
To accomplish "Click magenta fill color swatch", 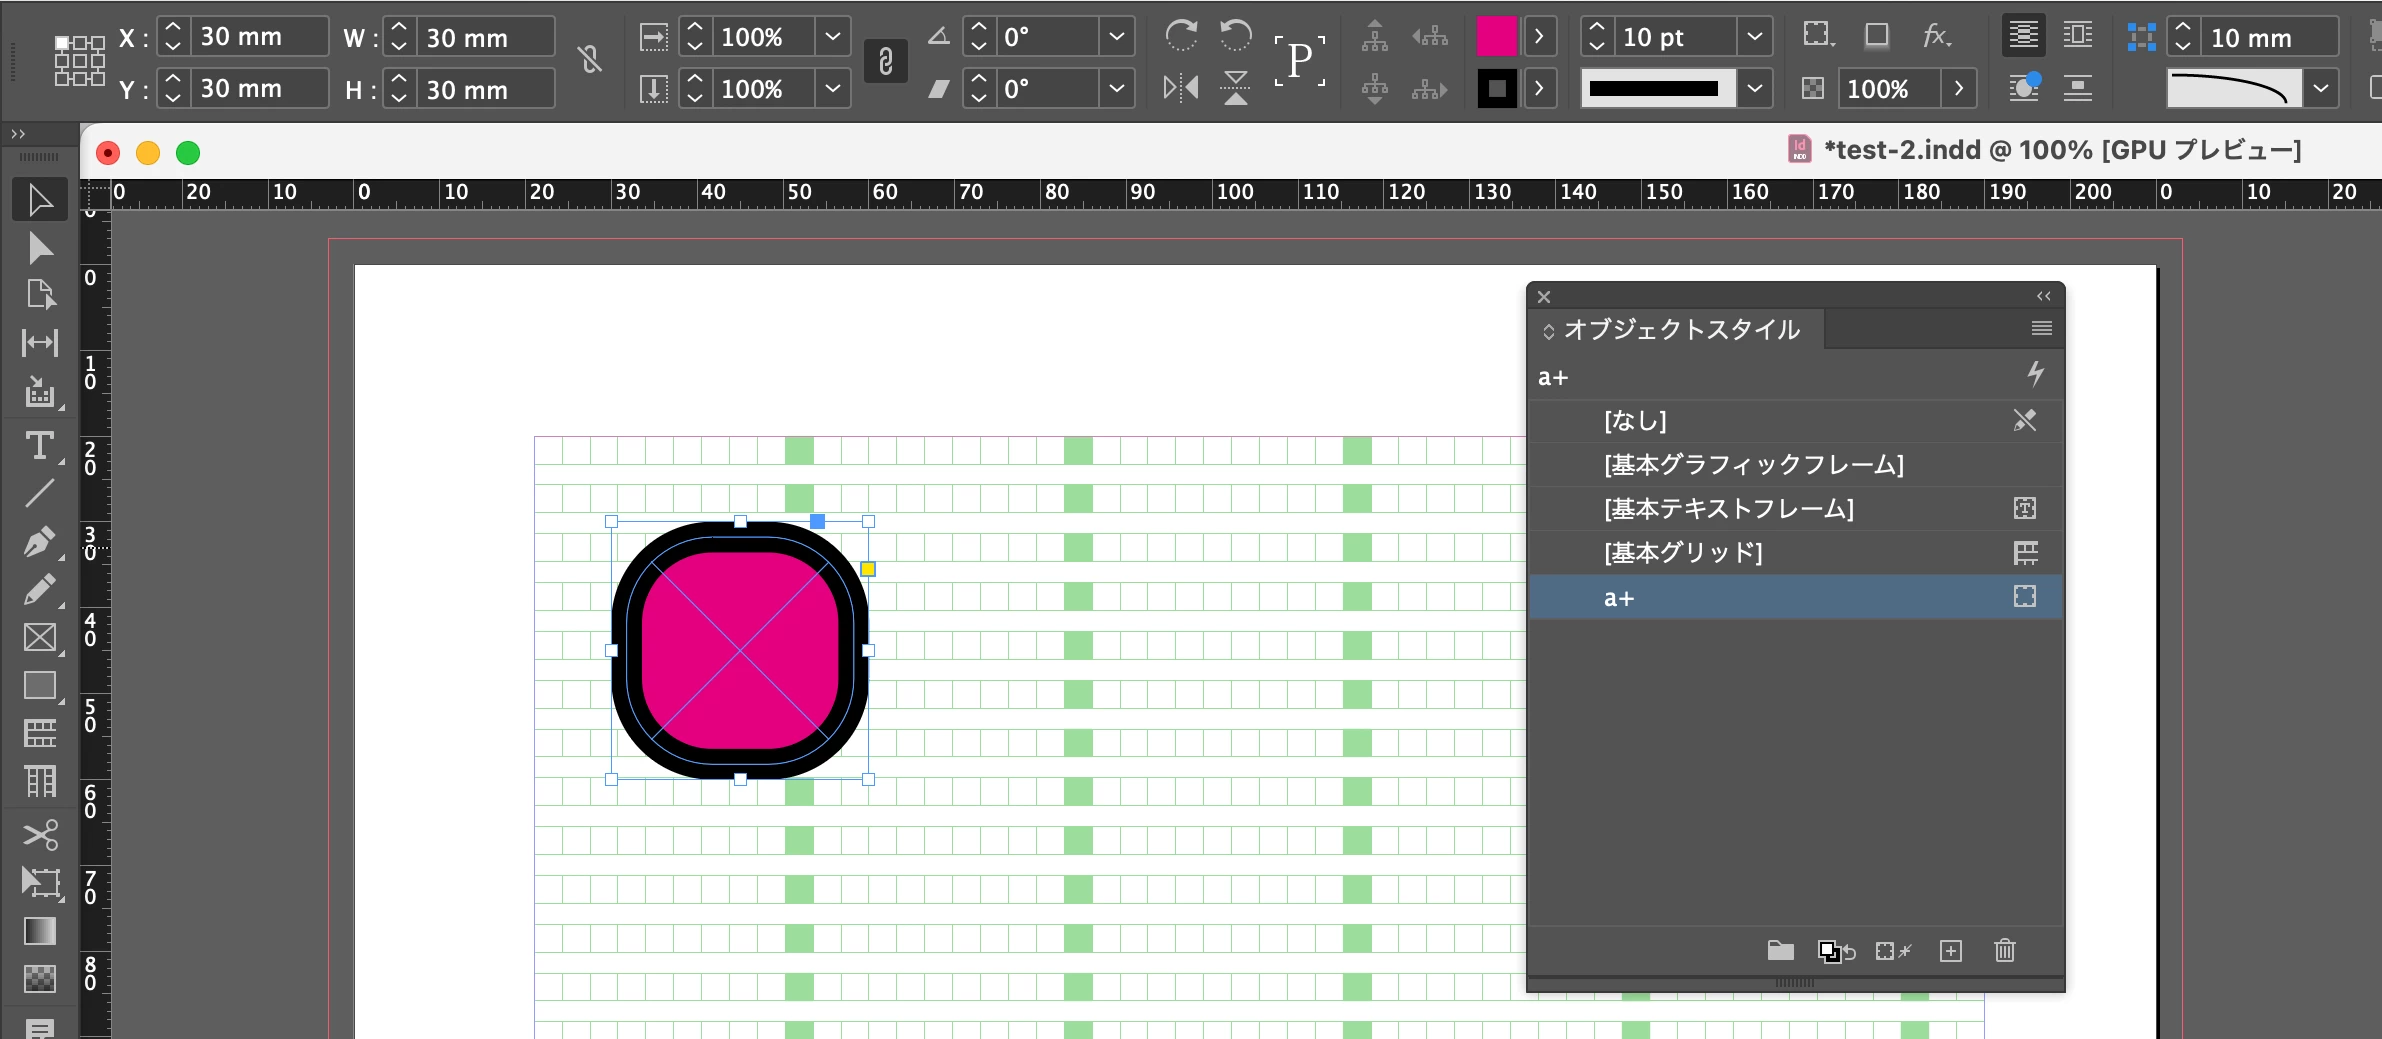I will [x=1497, y=37].
